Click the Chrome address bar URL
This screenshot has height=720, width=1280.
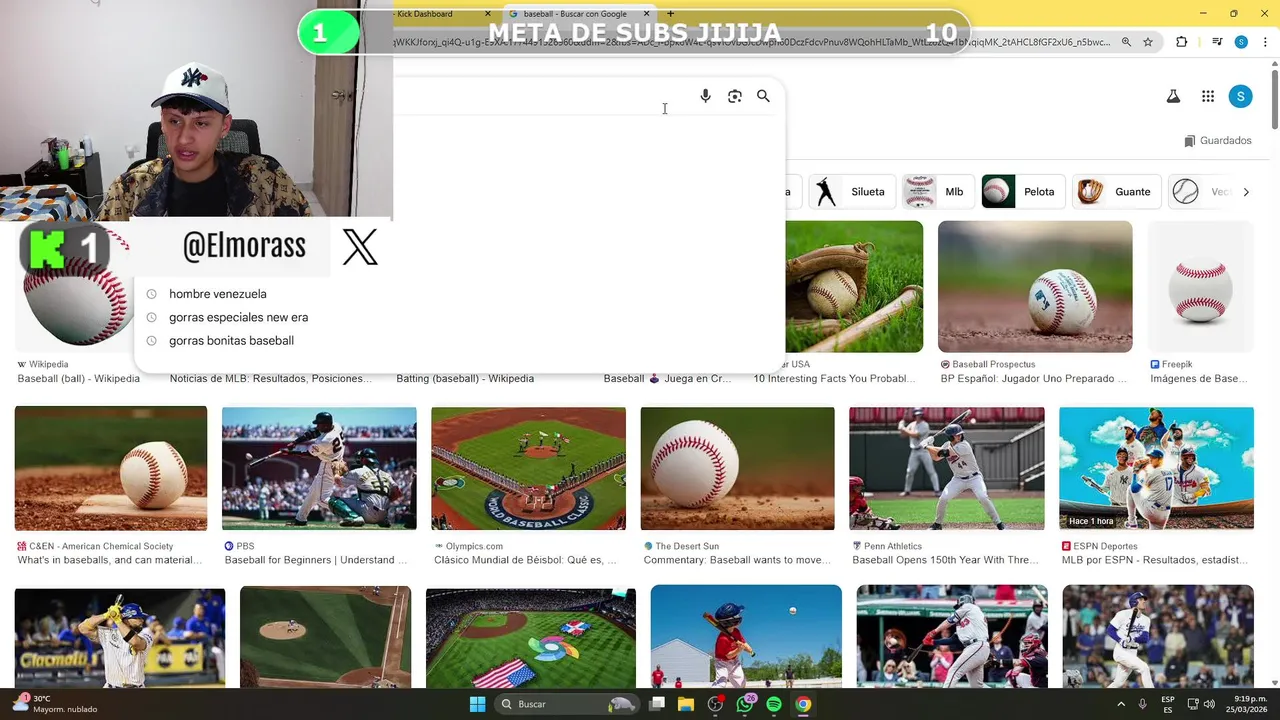tap(750, 42)
